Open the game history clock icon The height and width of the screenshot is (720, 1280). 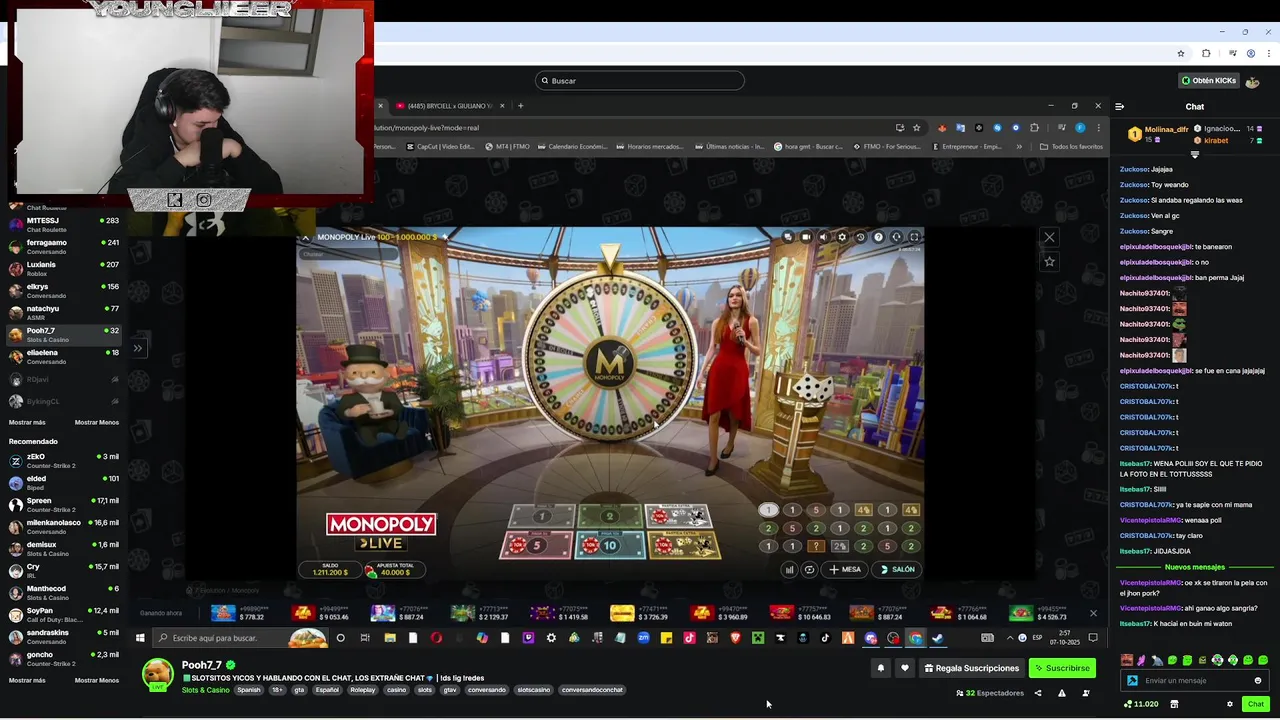click(861, 237)
